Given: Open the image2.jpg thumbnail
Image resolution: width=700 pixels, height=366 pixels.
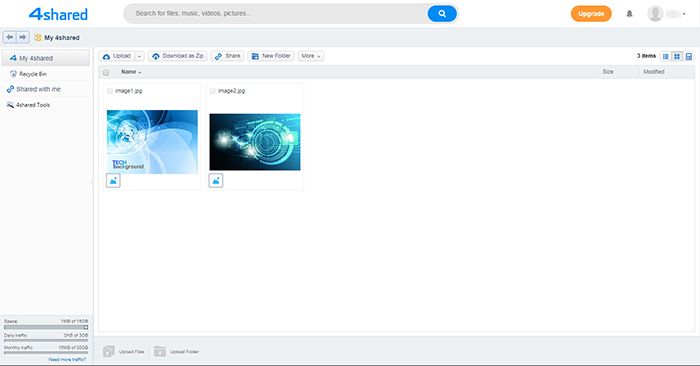Looking at the screenshot, I should [255, 142].
